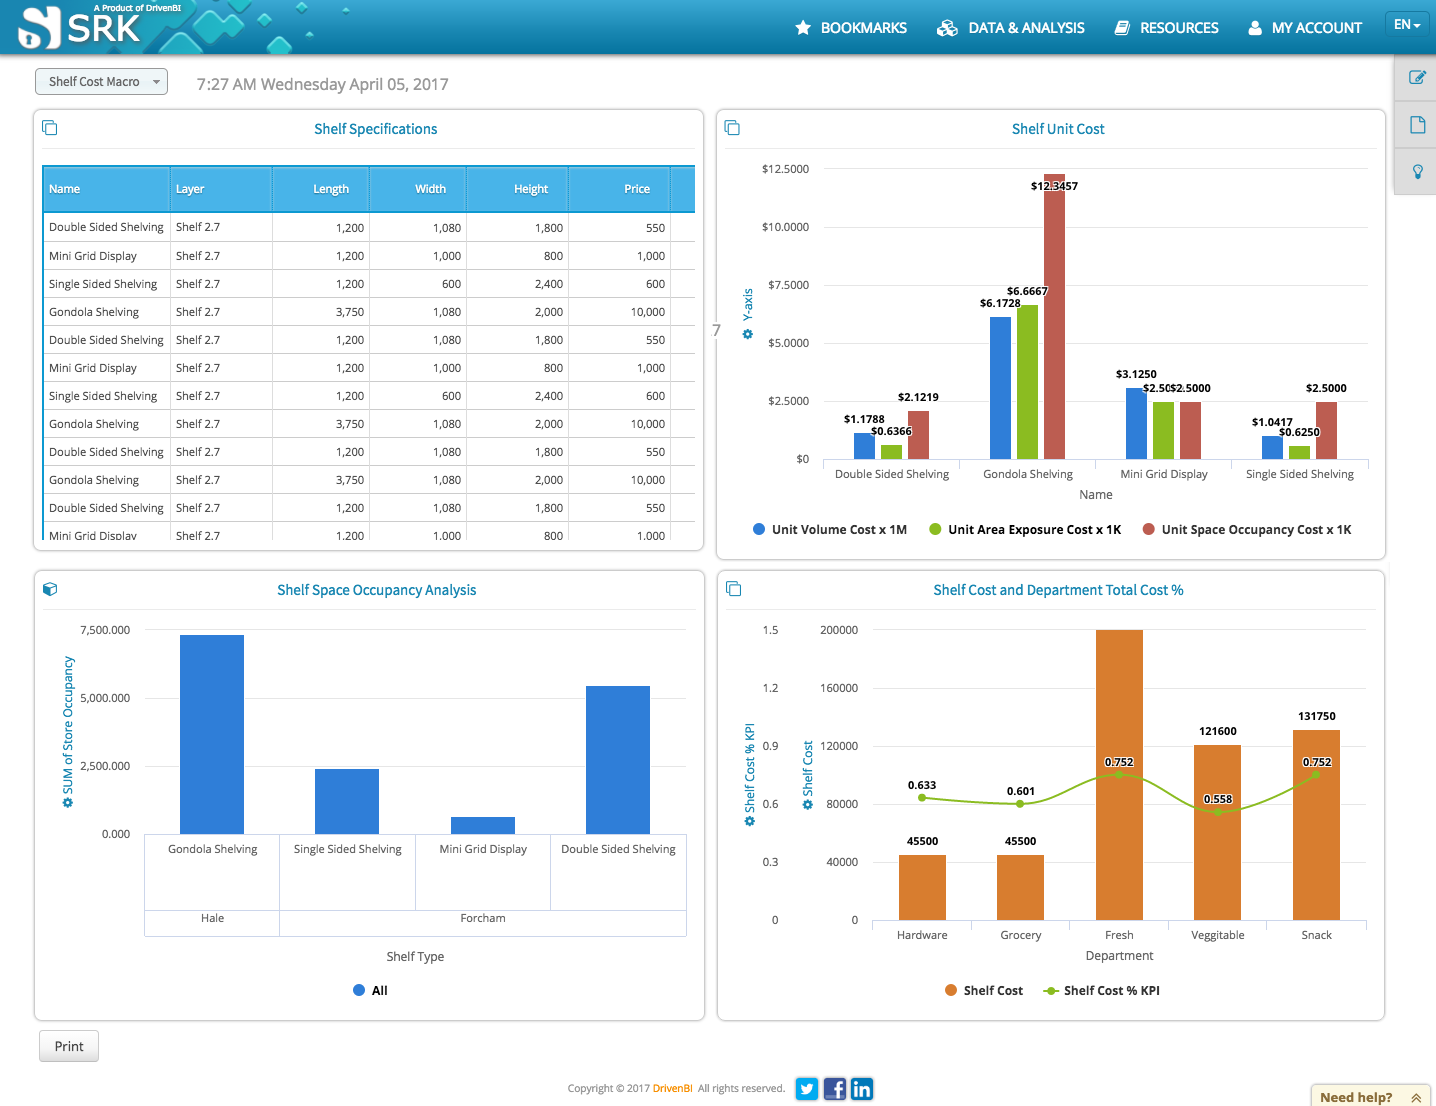The width and height of the screenshot is (1436, 1106).
Task: Follow the DrivenBI copyright link
Action: pos(672,1089)
